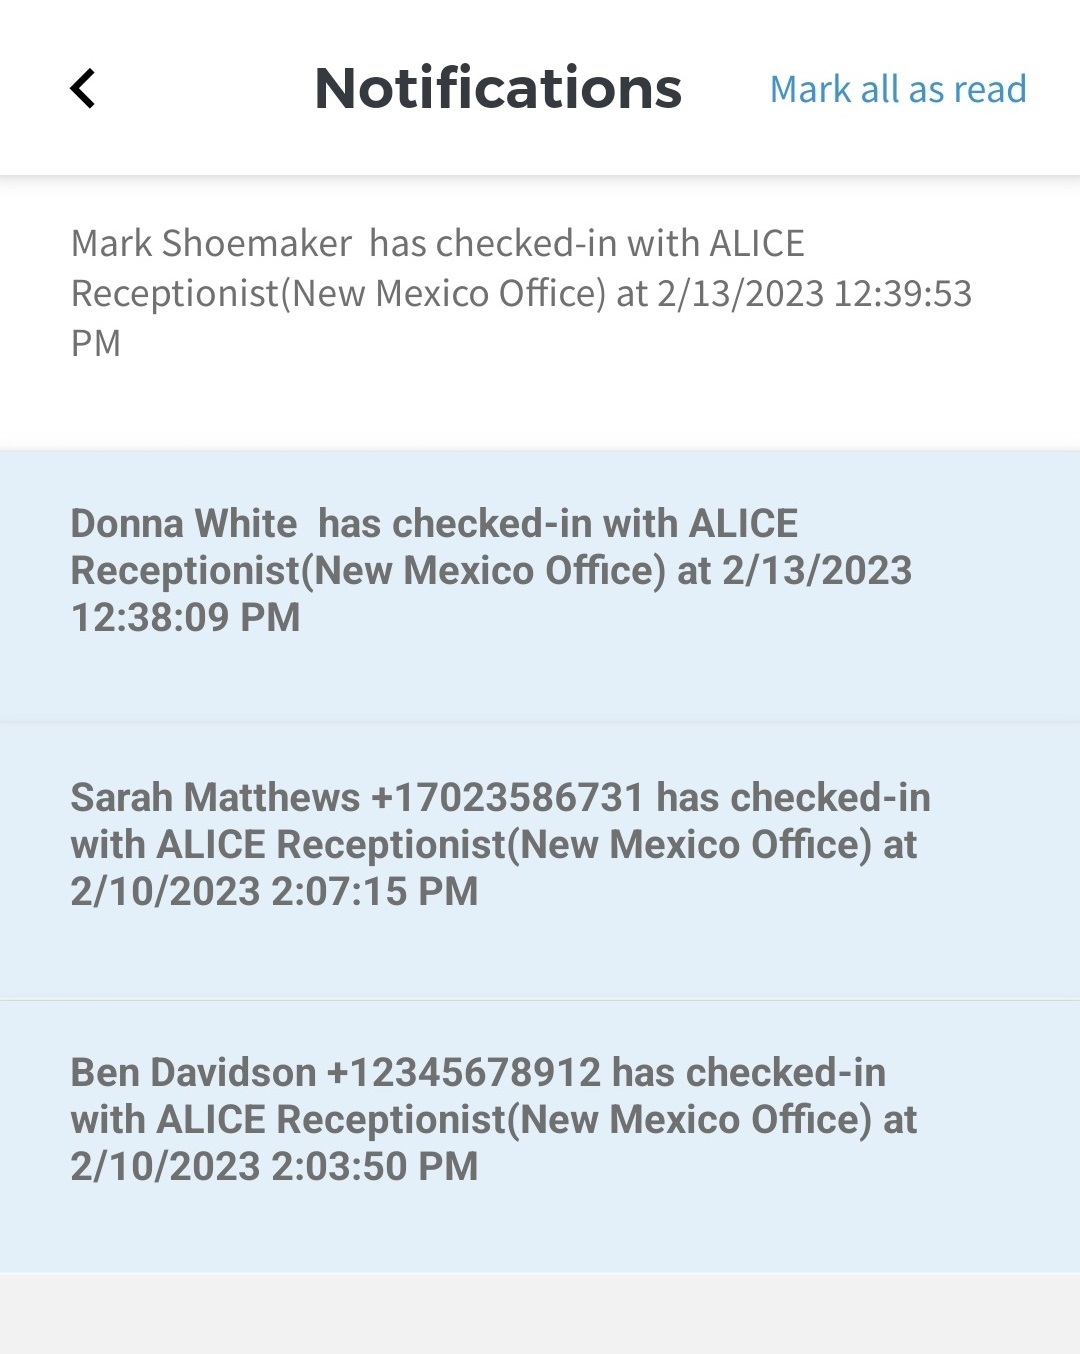Viewport: 1080px width, 1354px height.
Task: Click the name Mark Shoemaker
Action: (211, 243)
